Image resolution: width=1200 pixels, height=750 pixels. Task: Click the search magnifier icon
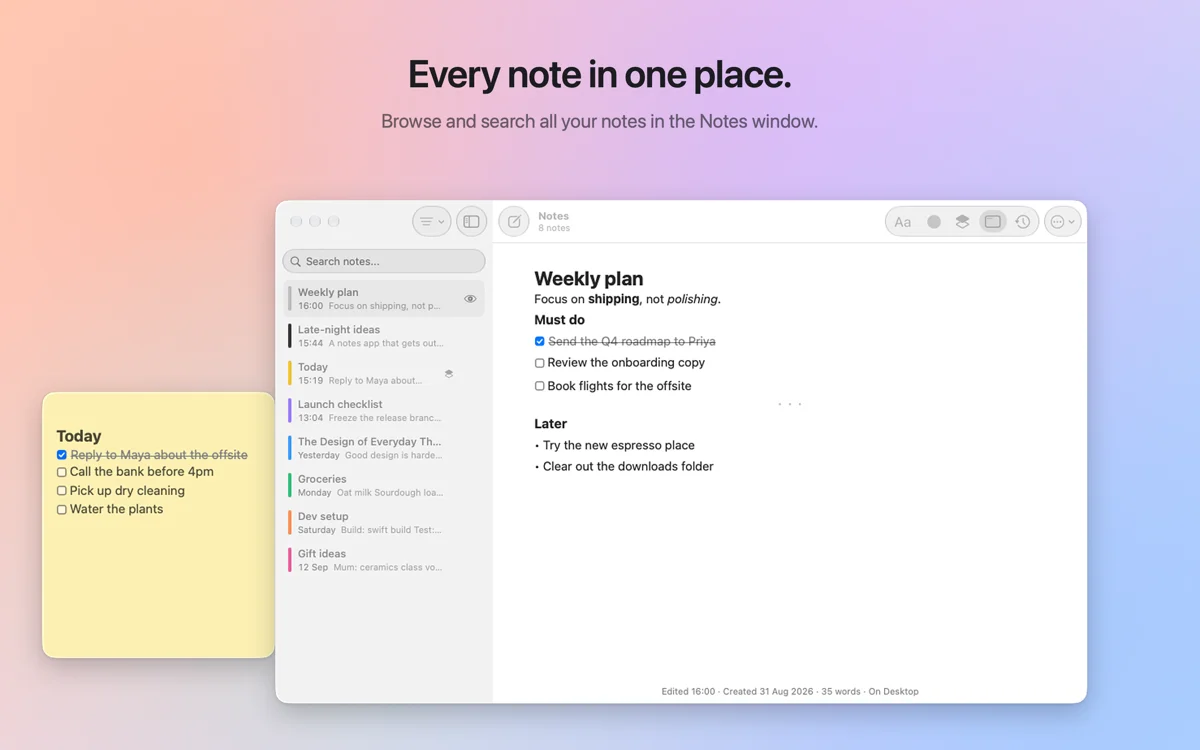click(296, 262)
